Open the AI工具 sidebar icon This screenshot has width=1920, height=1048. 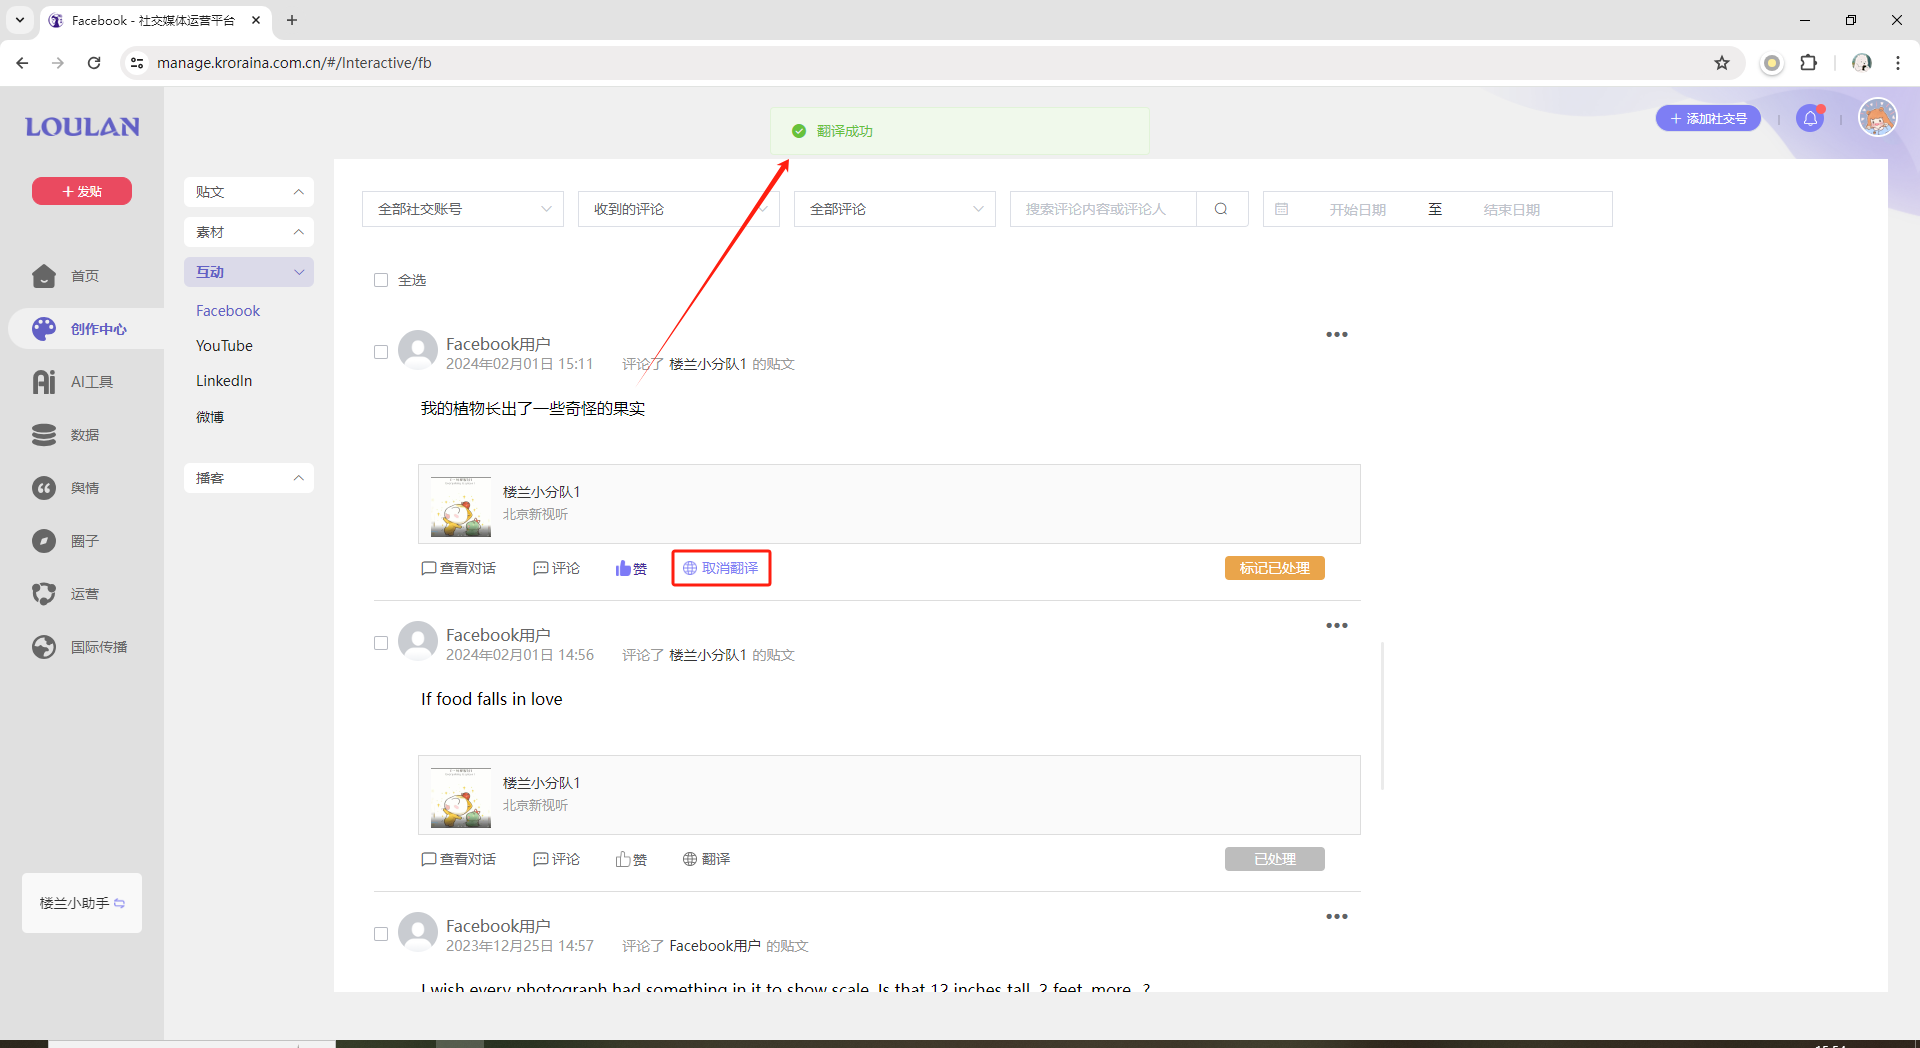(x=44, y=382)
